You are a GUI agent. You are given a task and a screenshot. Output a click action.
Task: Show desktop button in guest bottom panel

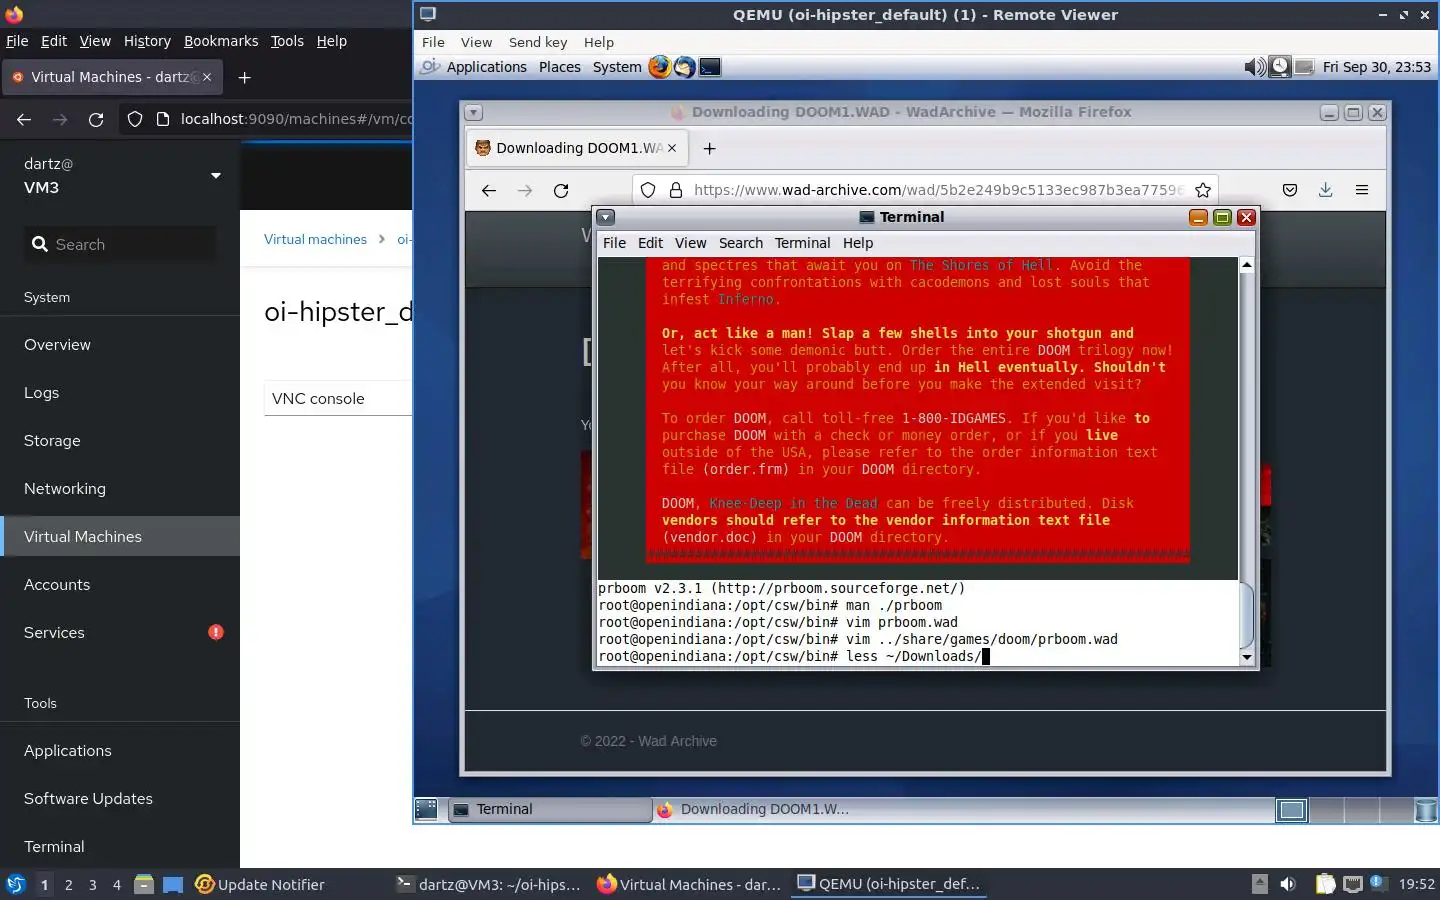pos(426,809)
